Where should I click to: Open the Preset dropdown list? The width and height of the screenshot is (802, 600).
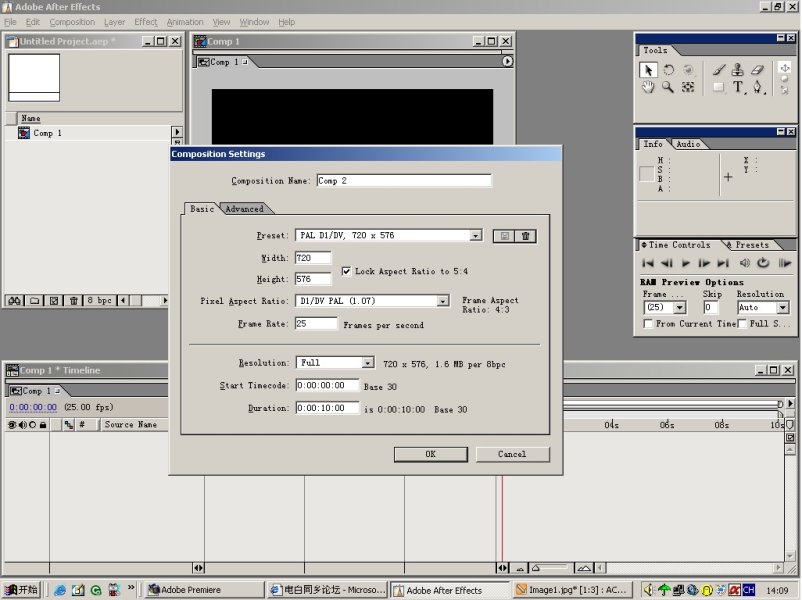point(476,236)
